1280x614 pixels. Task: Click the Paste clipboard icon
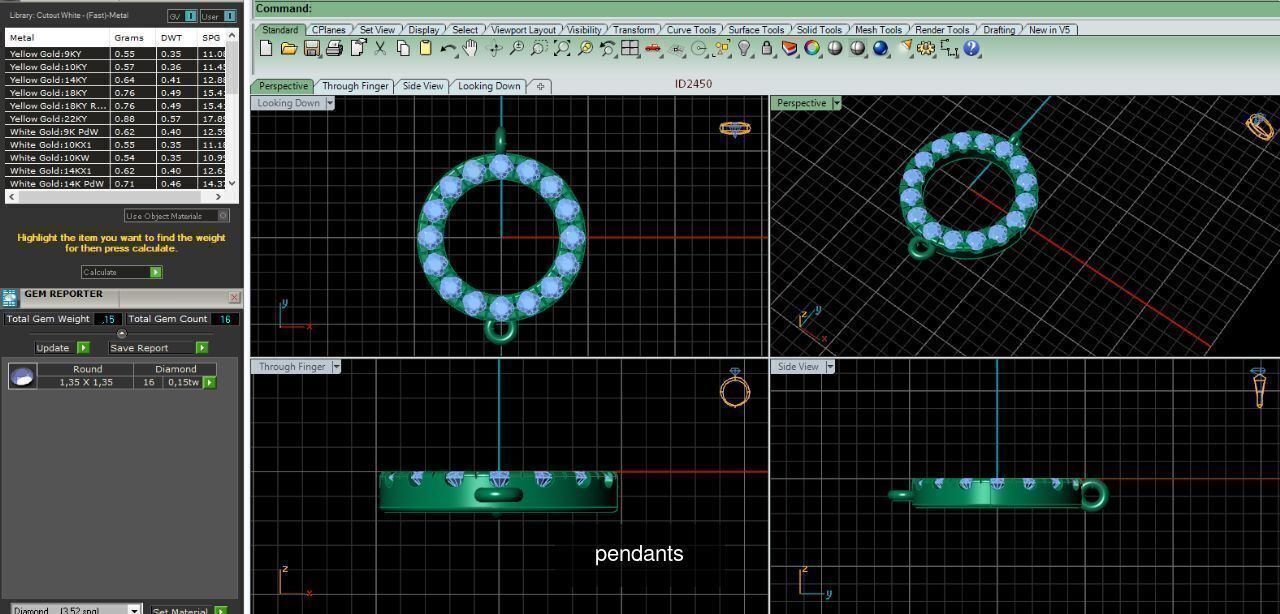coord(425,48)
